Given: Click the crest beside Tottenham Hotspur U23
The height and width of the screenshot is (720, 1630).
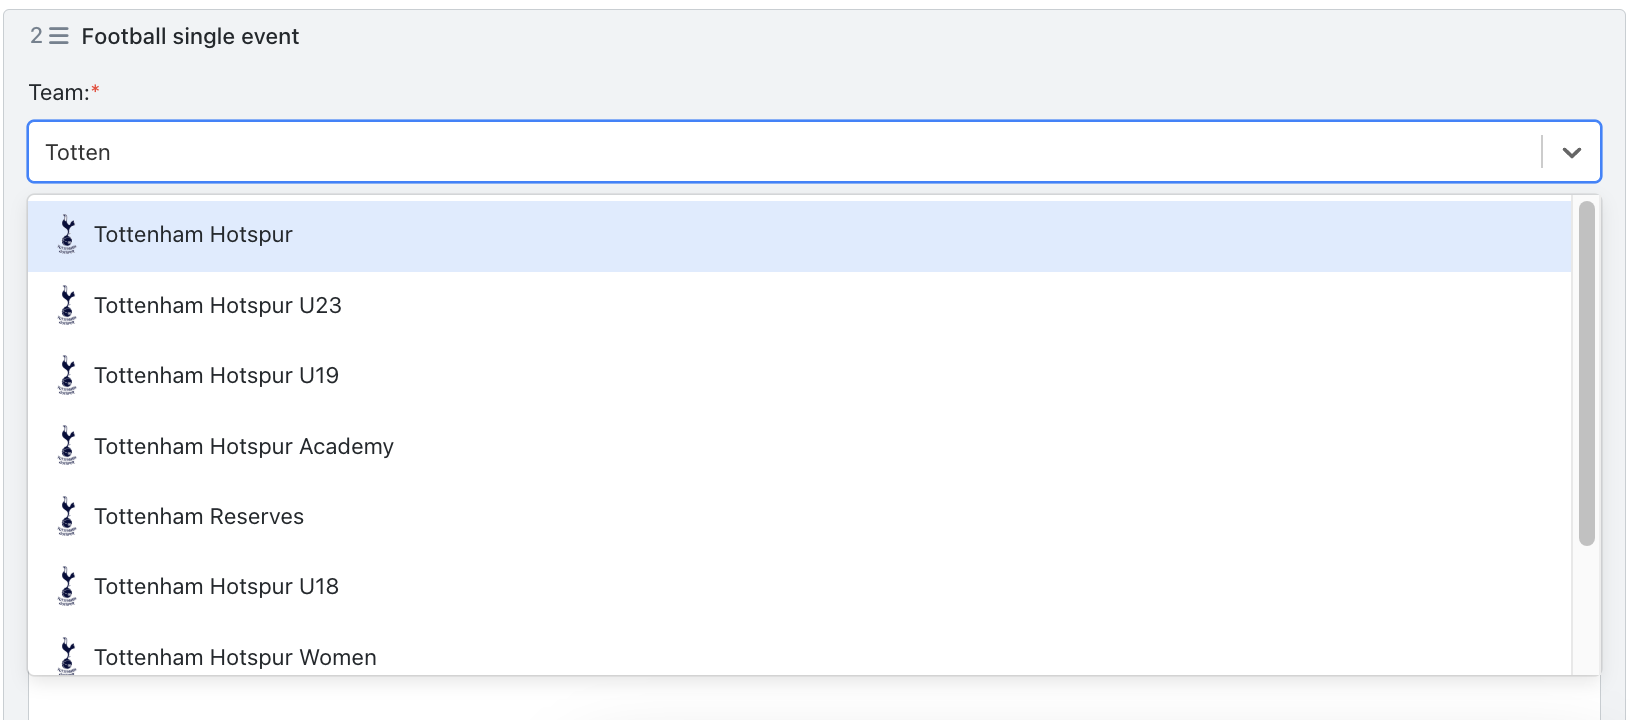Looking at the screenshot, I should pos(67,305).
